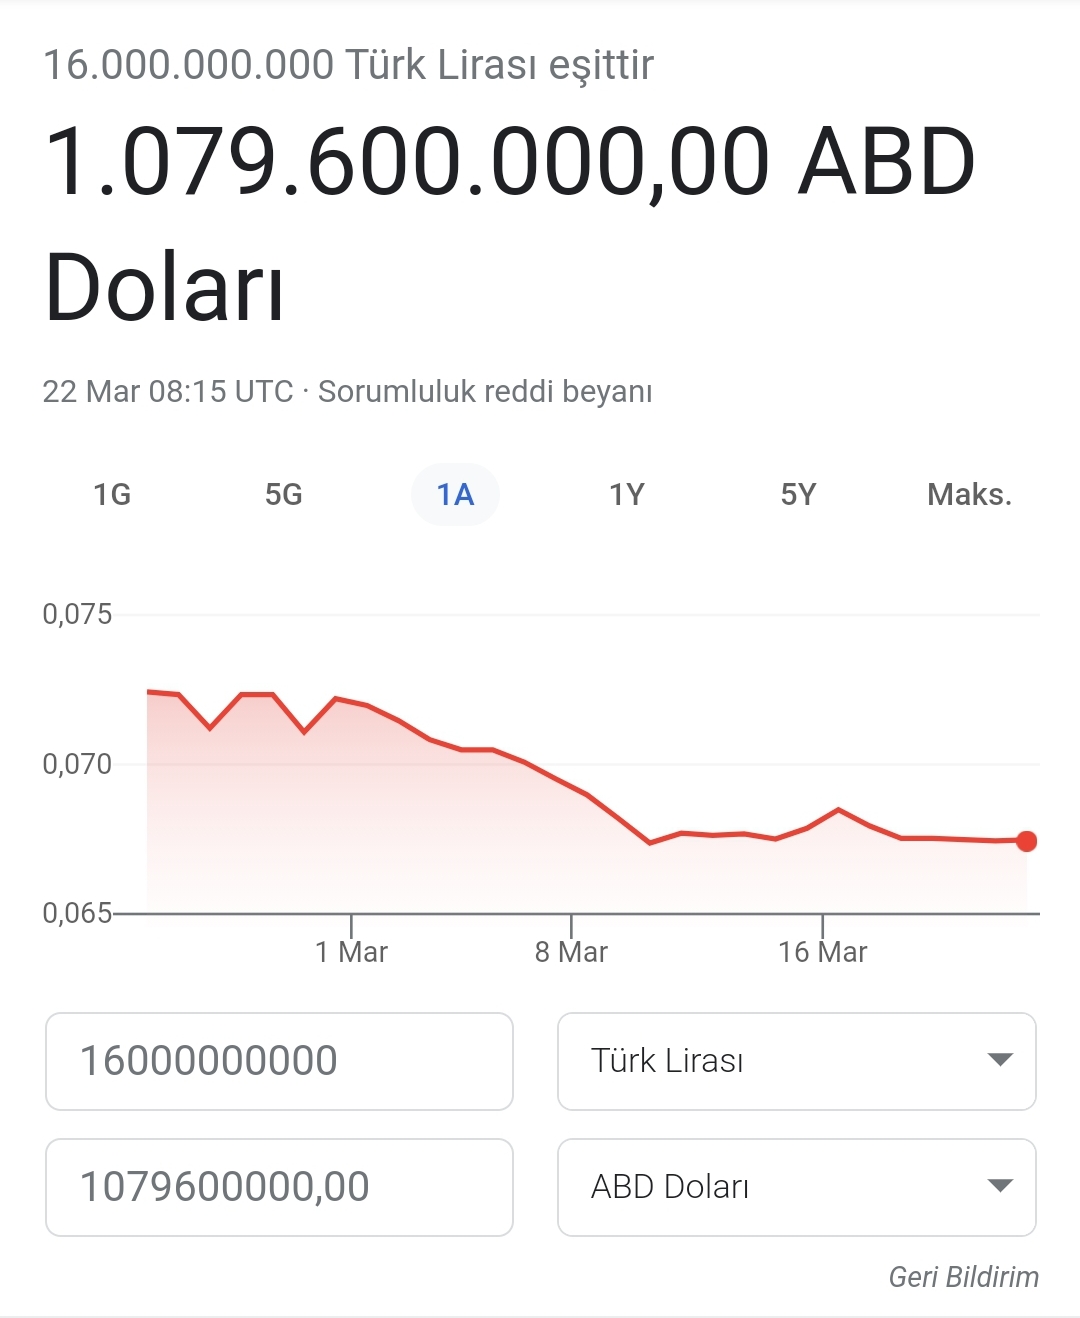Select the 1G time range tab
This screenshot has width=1080, height=1318.
pyautogui.click(x=112, y=494)
